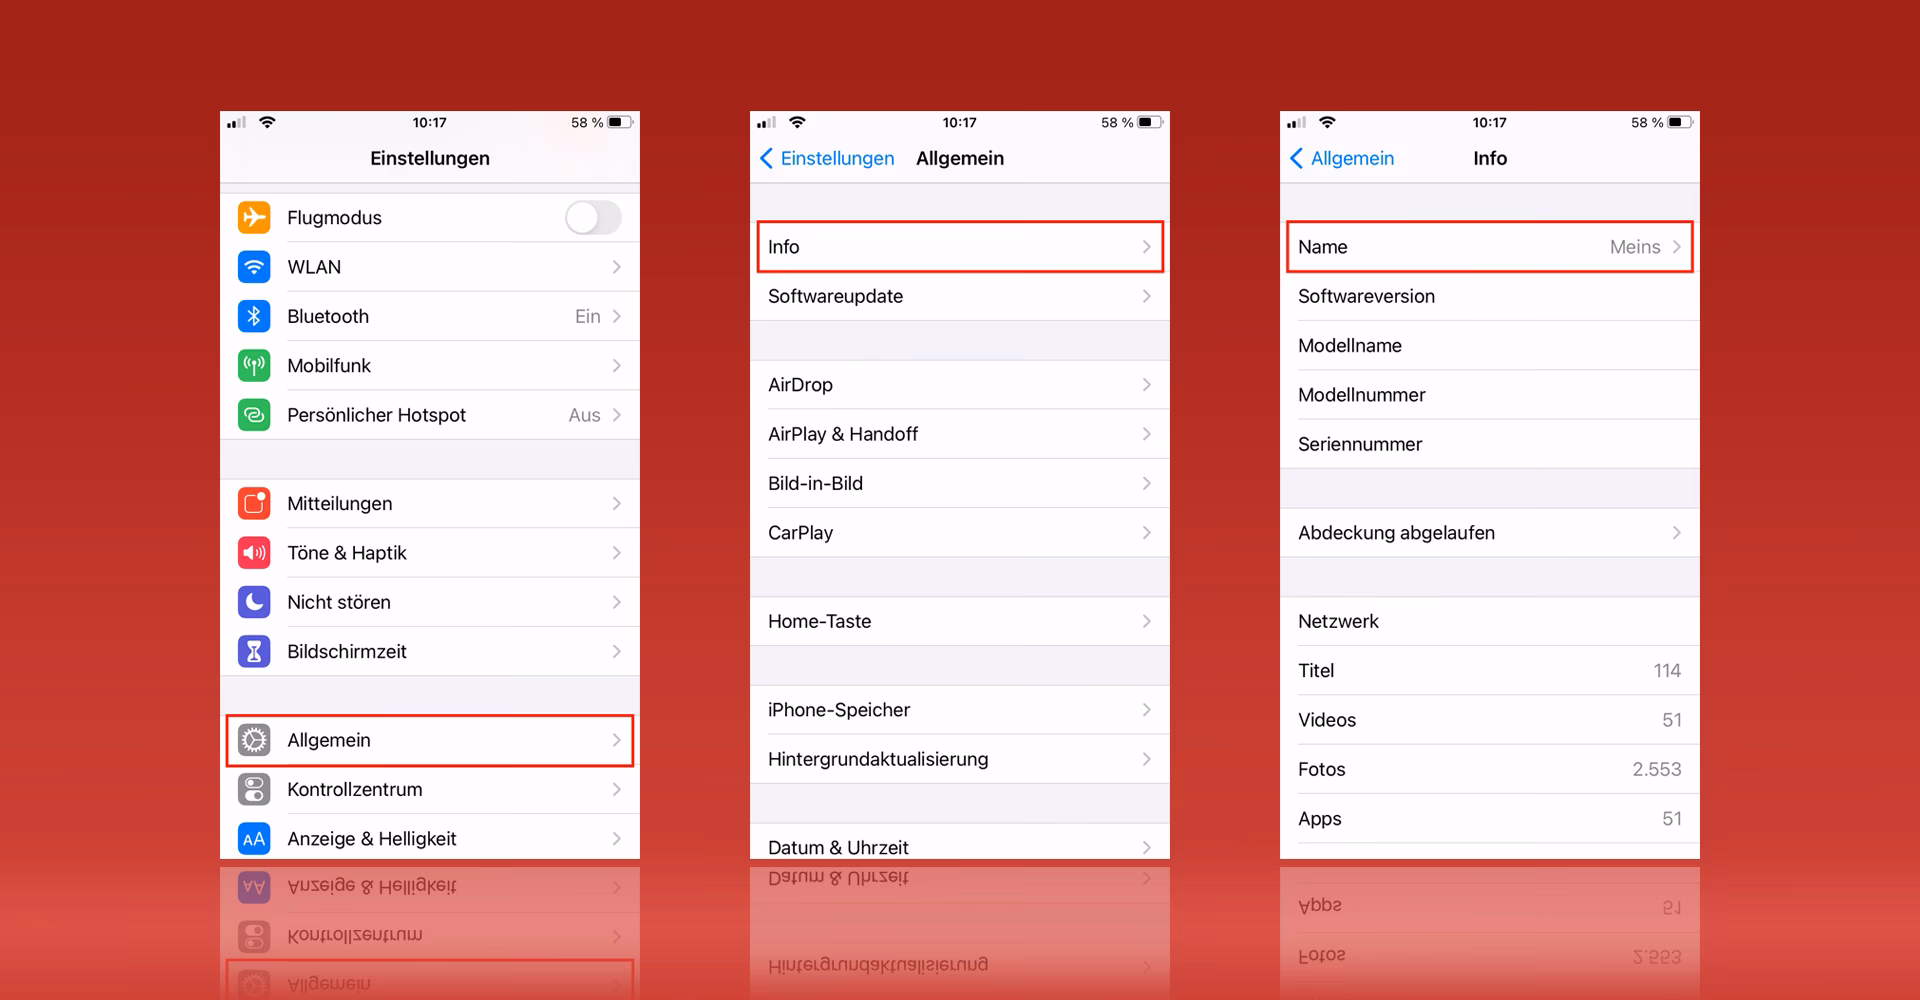Tap the Anzeige & Helligkeit icon
This screenshot has height=1000, width=1920.
tap(254, 838)
